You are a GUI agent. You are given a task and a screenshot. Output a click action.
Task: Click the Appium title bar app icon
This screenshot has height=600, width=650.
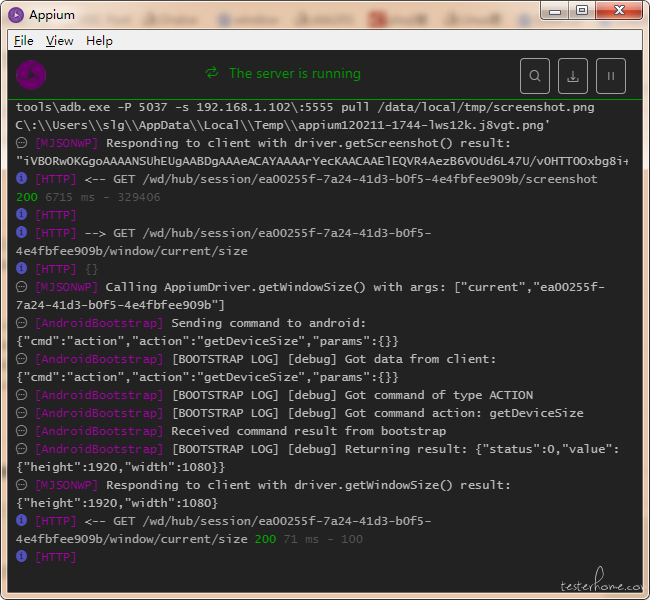[x=16, y=15]
